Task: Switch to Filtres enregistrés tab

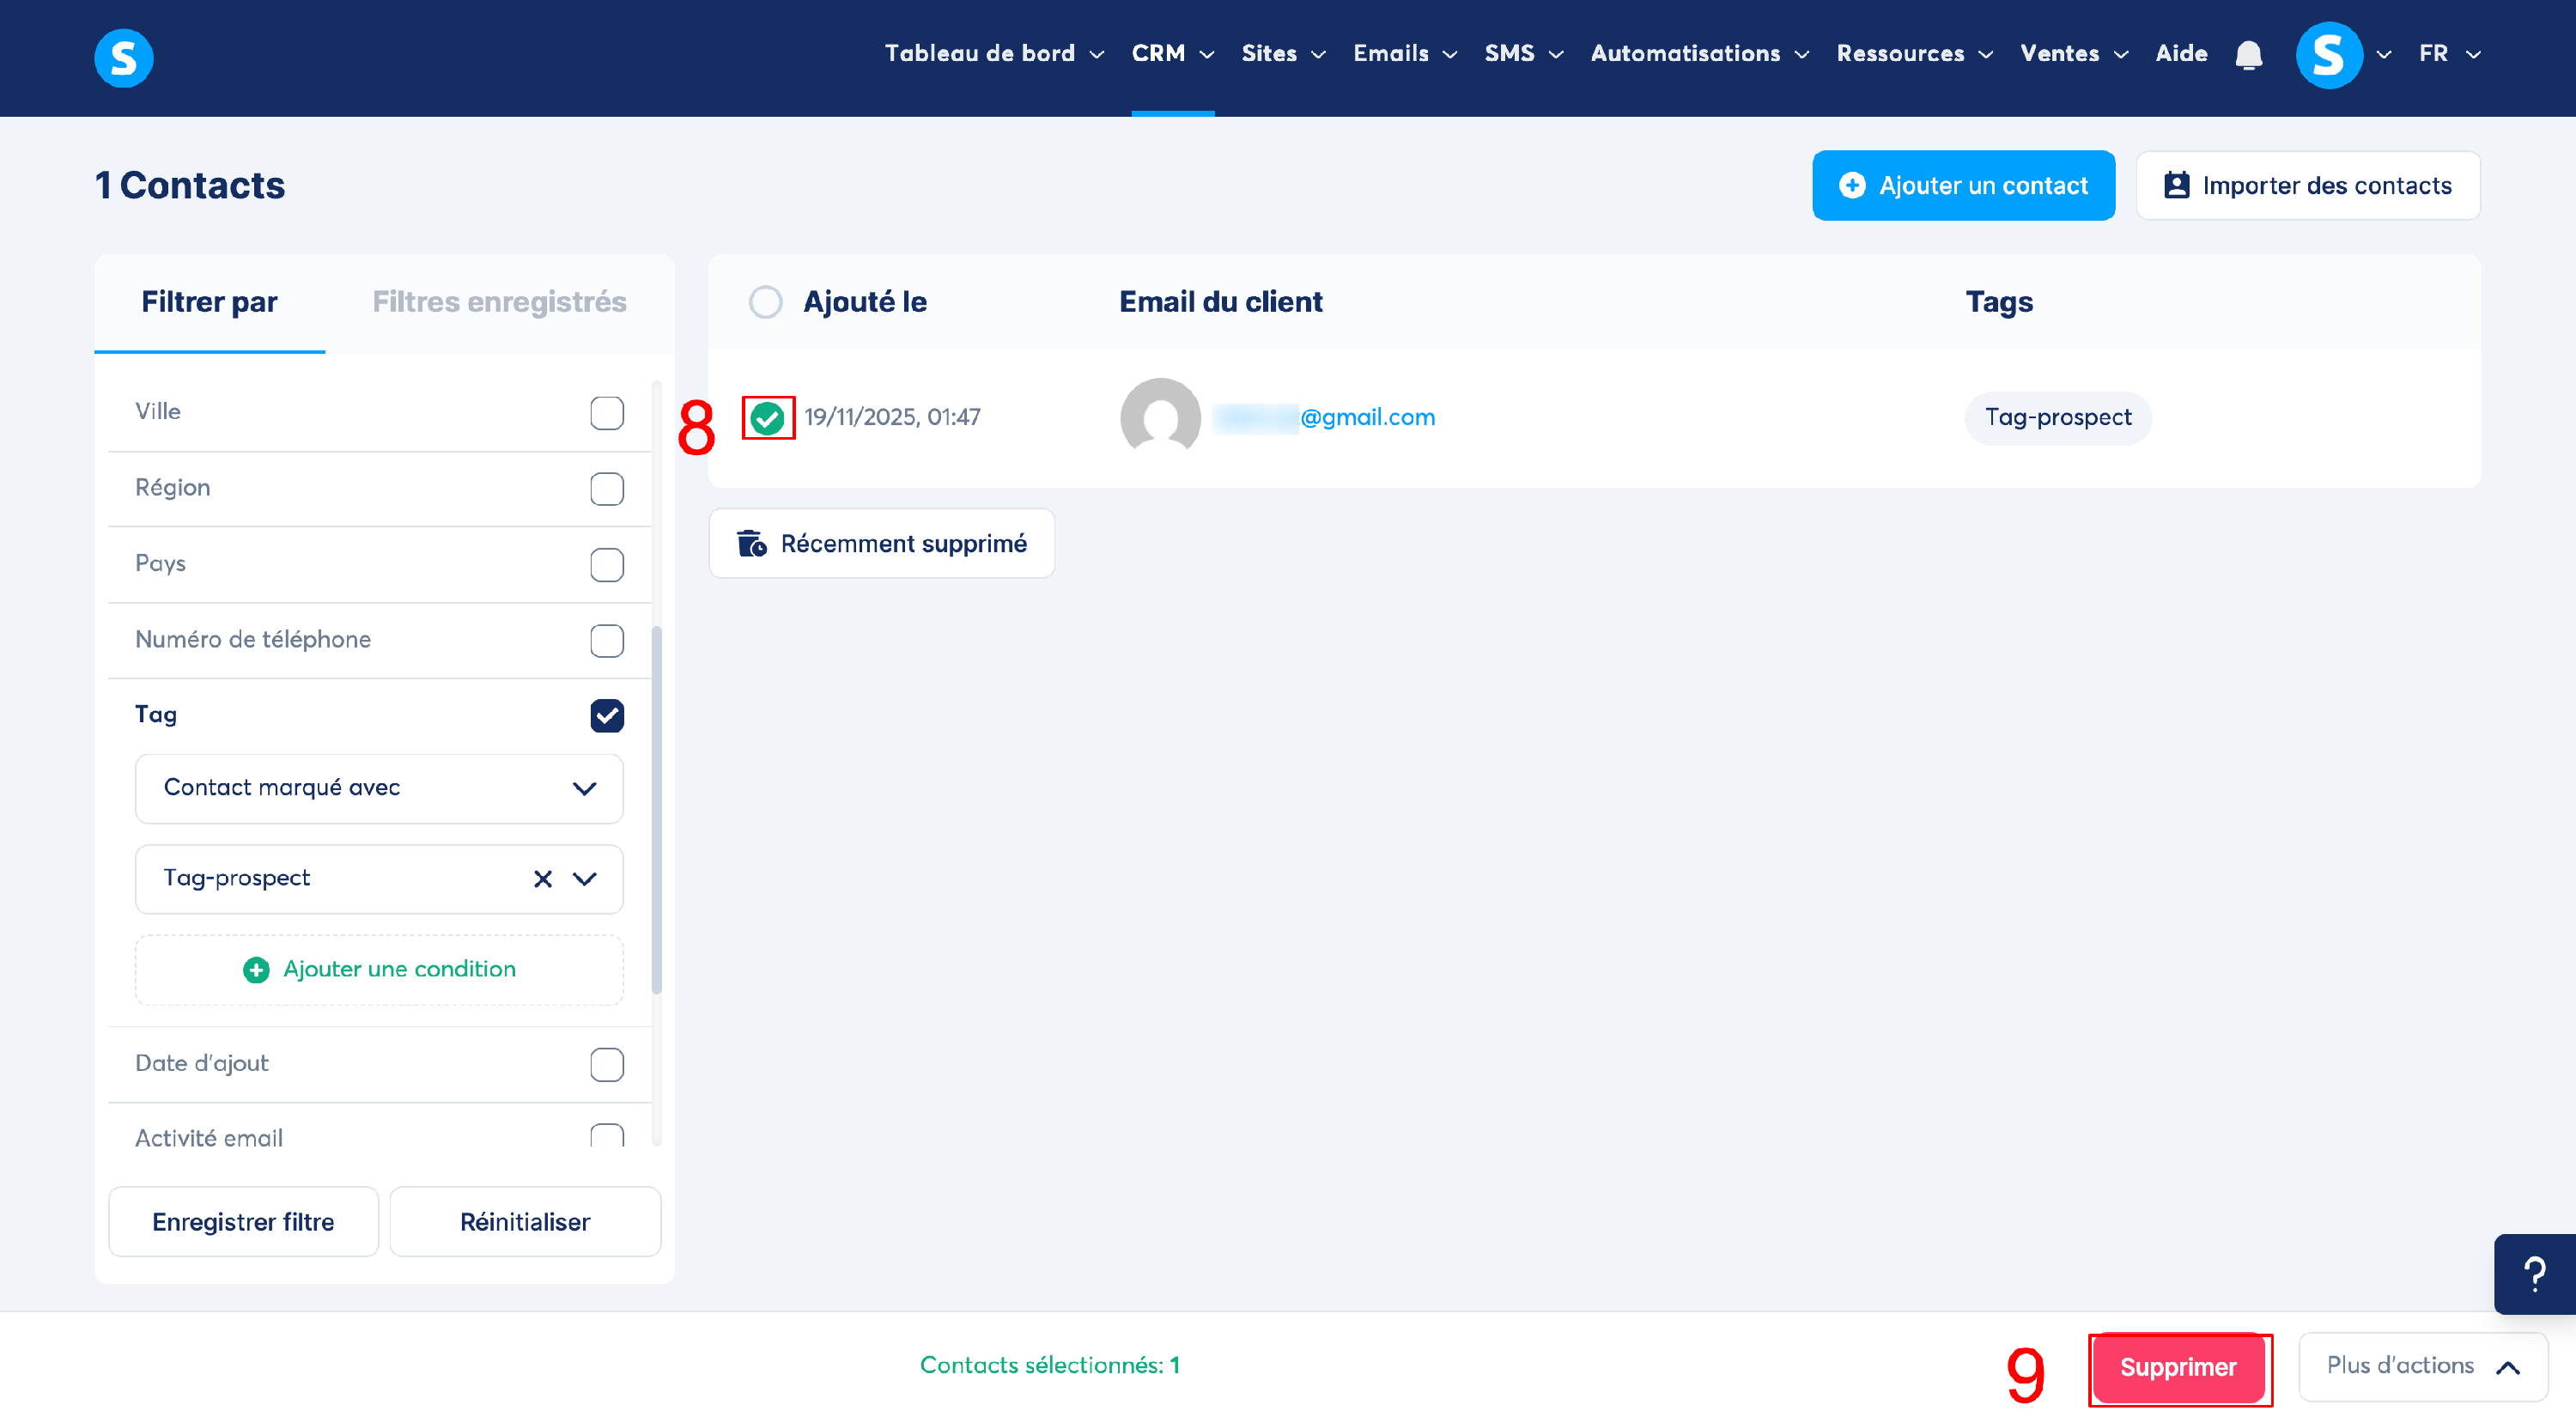Action: click(x=499, y=302)
